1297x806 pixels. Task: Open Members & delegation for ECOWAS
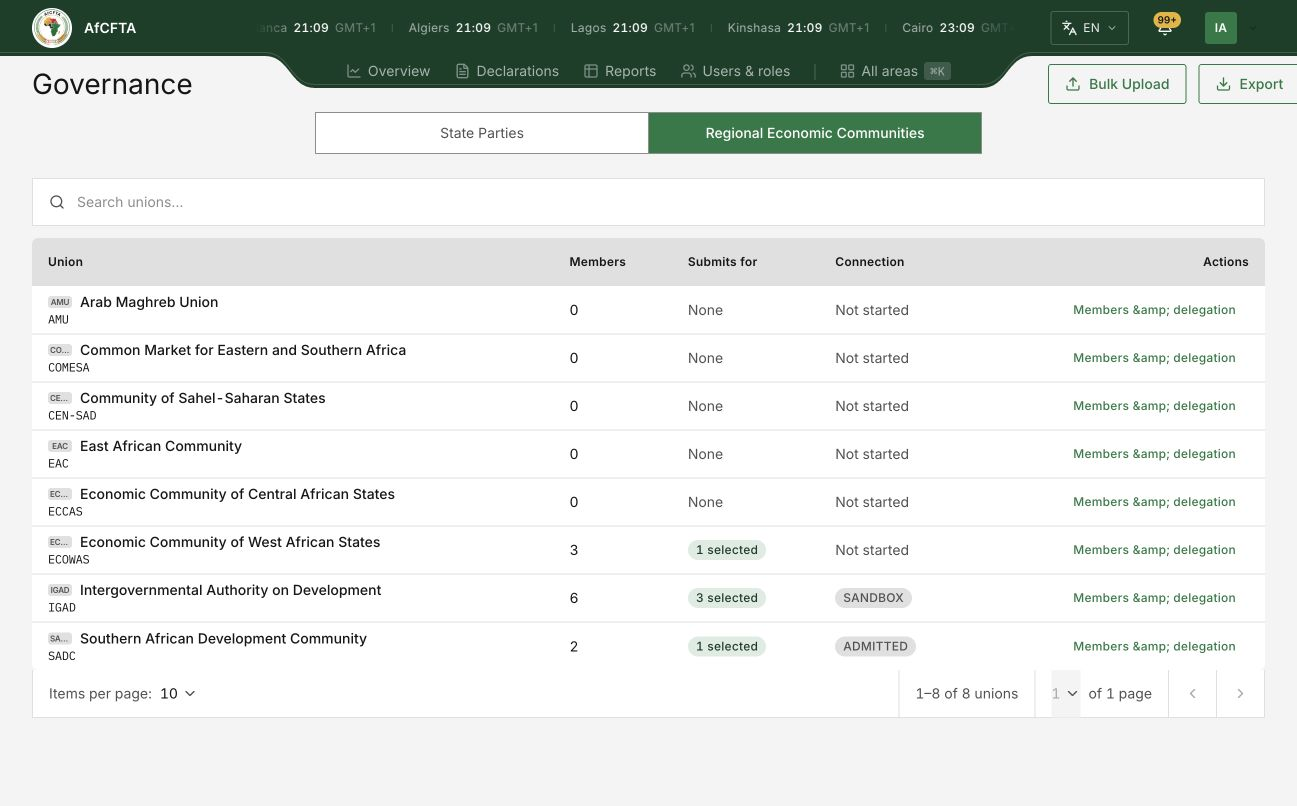tap(1154, 550)
